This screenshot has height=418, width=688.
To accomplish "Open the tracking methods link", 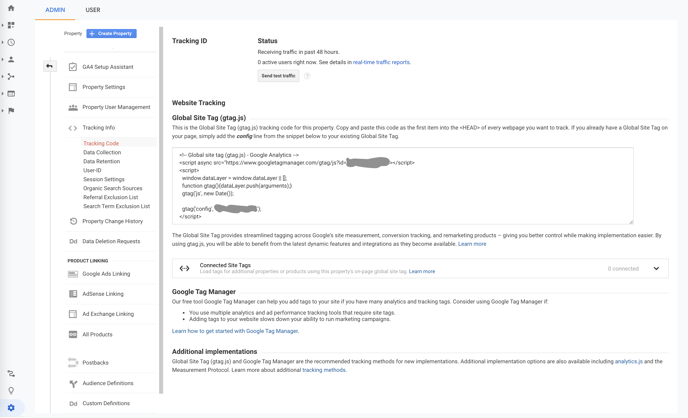I will 324,370.
